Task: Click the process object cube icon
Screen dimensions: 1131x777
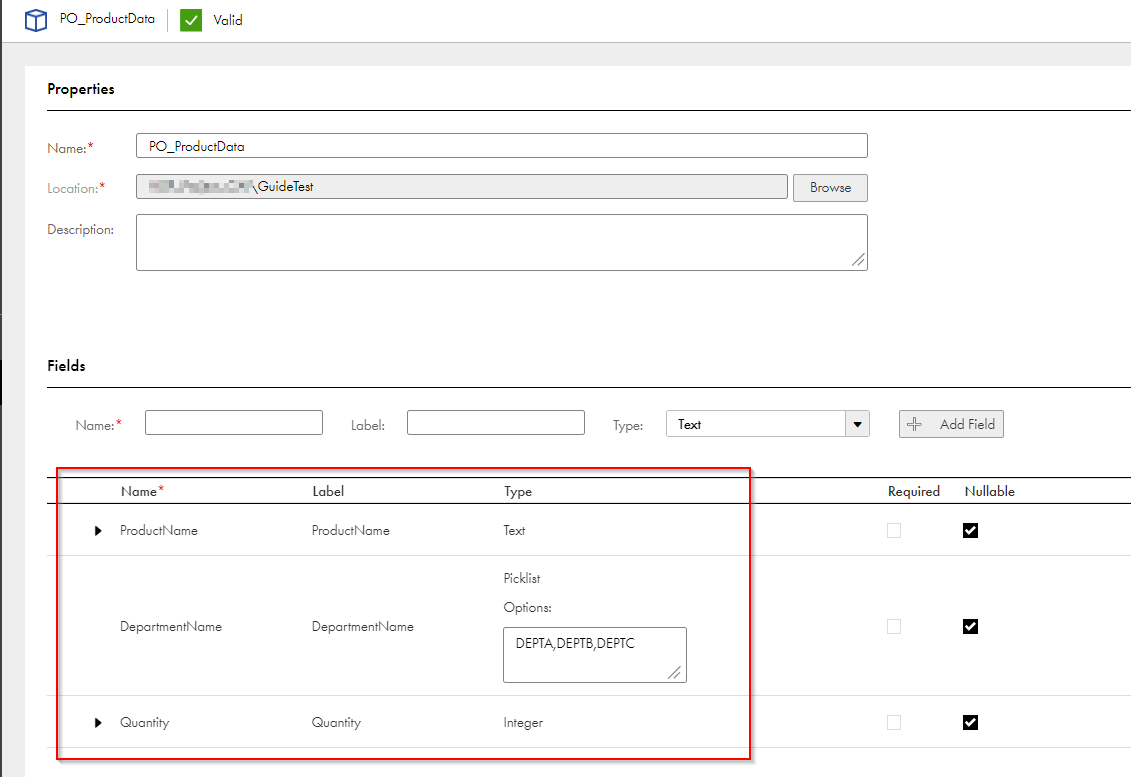Action: pos(36,20)
